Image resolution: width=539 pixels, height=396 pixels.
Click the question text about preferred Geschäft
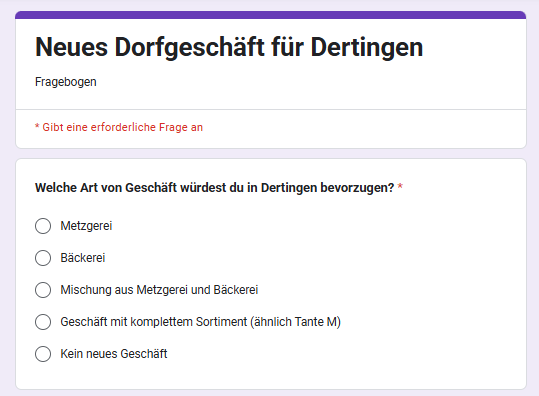(x=214, y=188)
